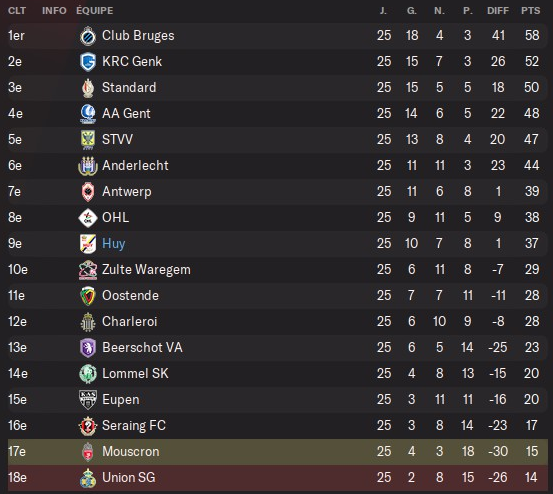Sort table by PTS column header
This screenshot has width=553, height=494.
click(x=530, y=11)
